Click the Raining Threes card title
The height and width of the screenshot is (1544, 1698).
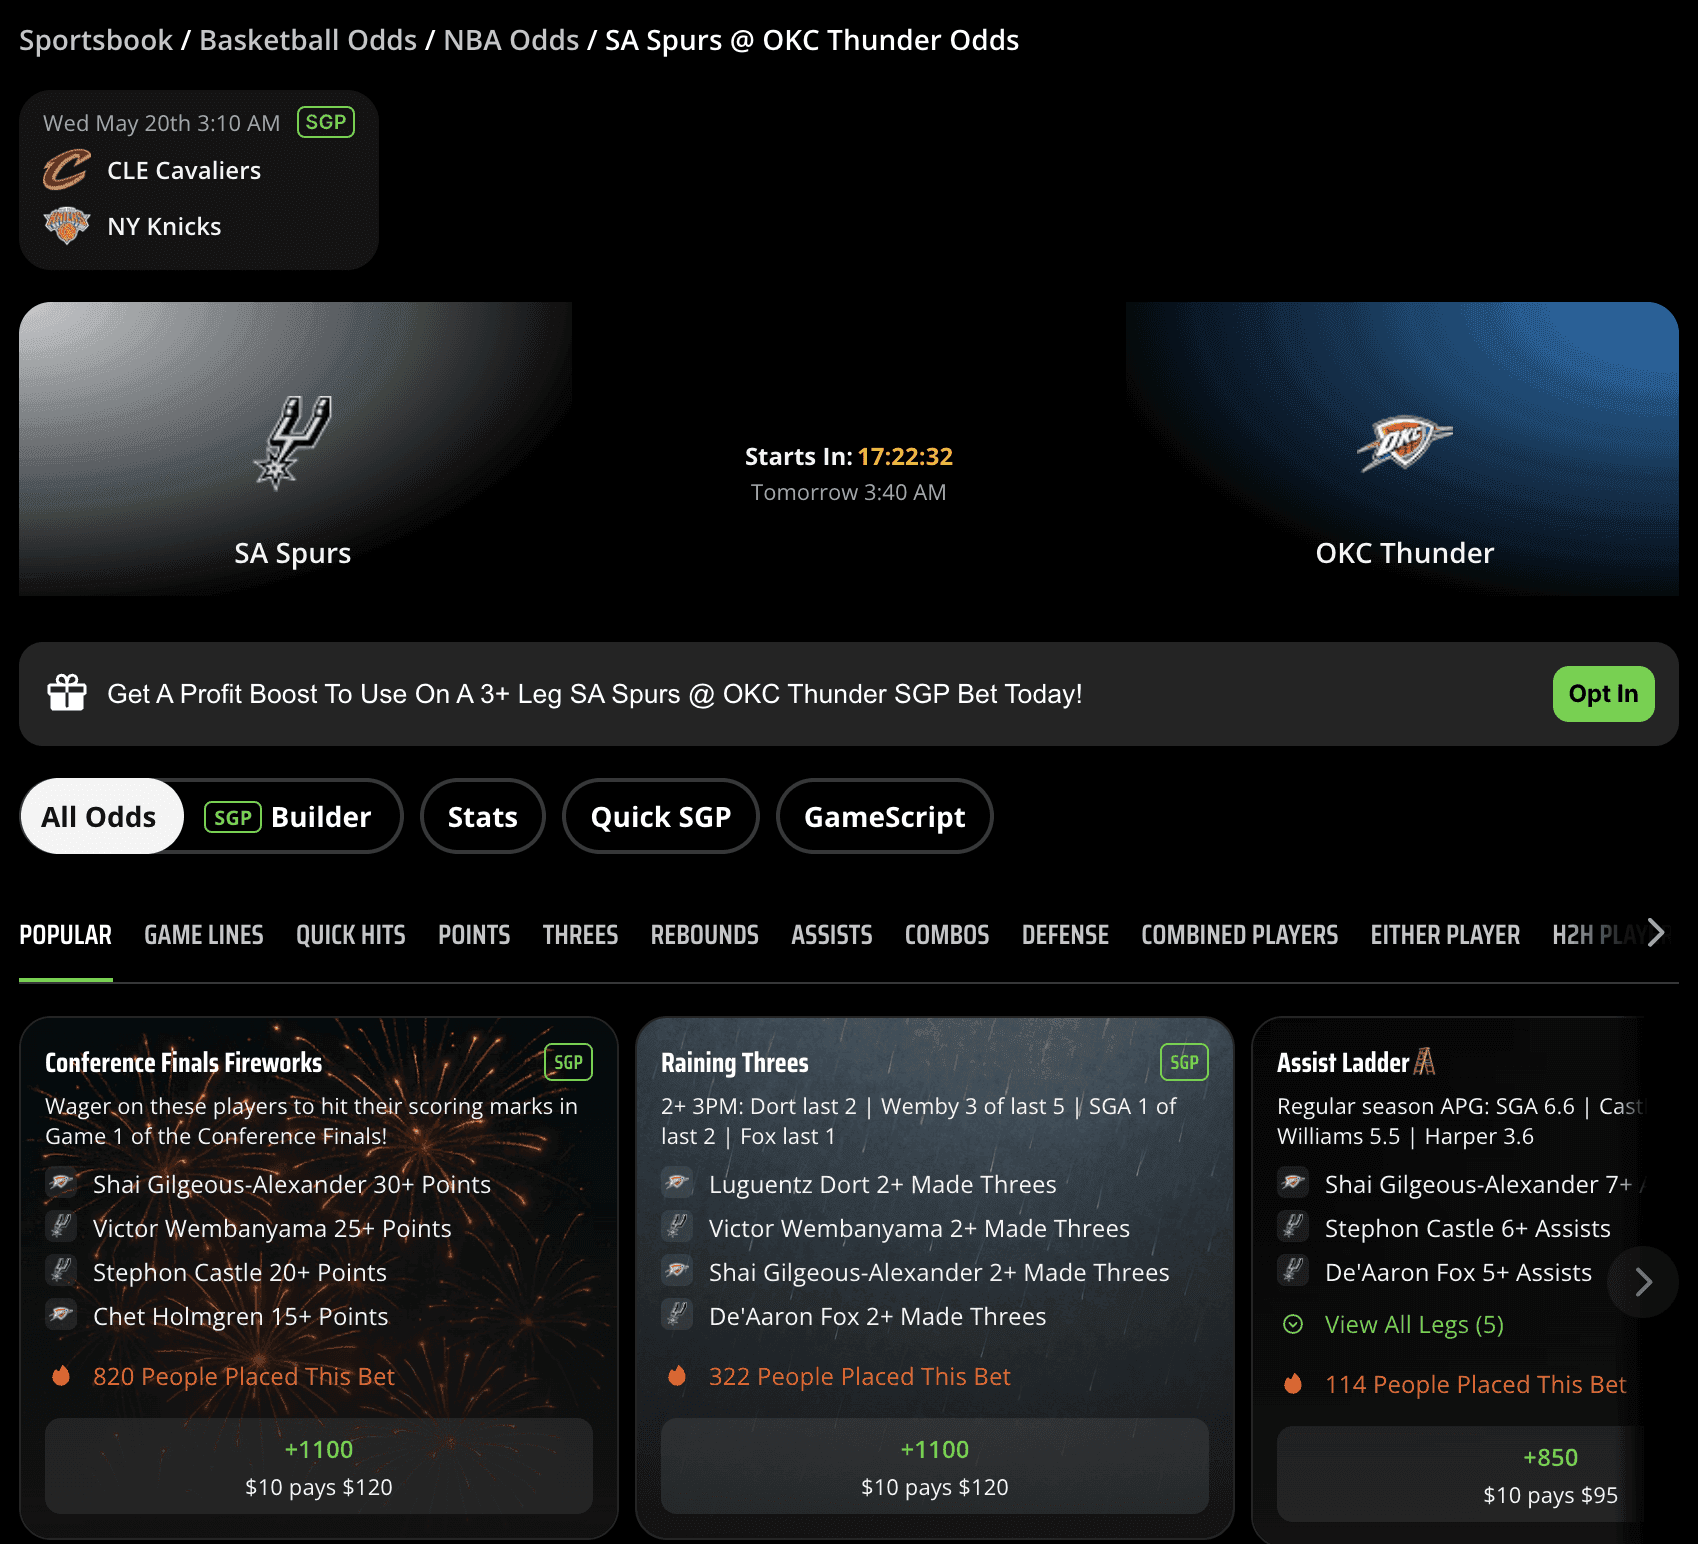(735, 1062)
